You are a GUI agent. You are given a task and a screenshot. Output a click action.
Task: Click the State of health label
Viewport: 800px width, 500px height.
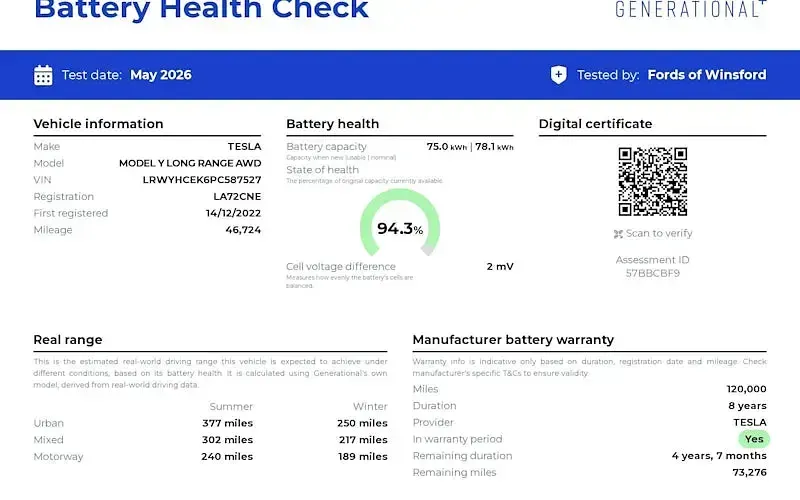322,170
